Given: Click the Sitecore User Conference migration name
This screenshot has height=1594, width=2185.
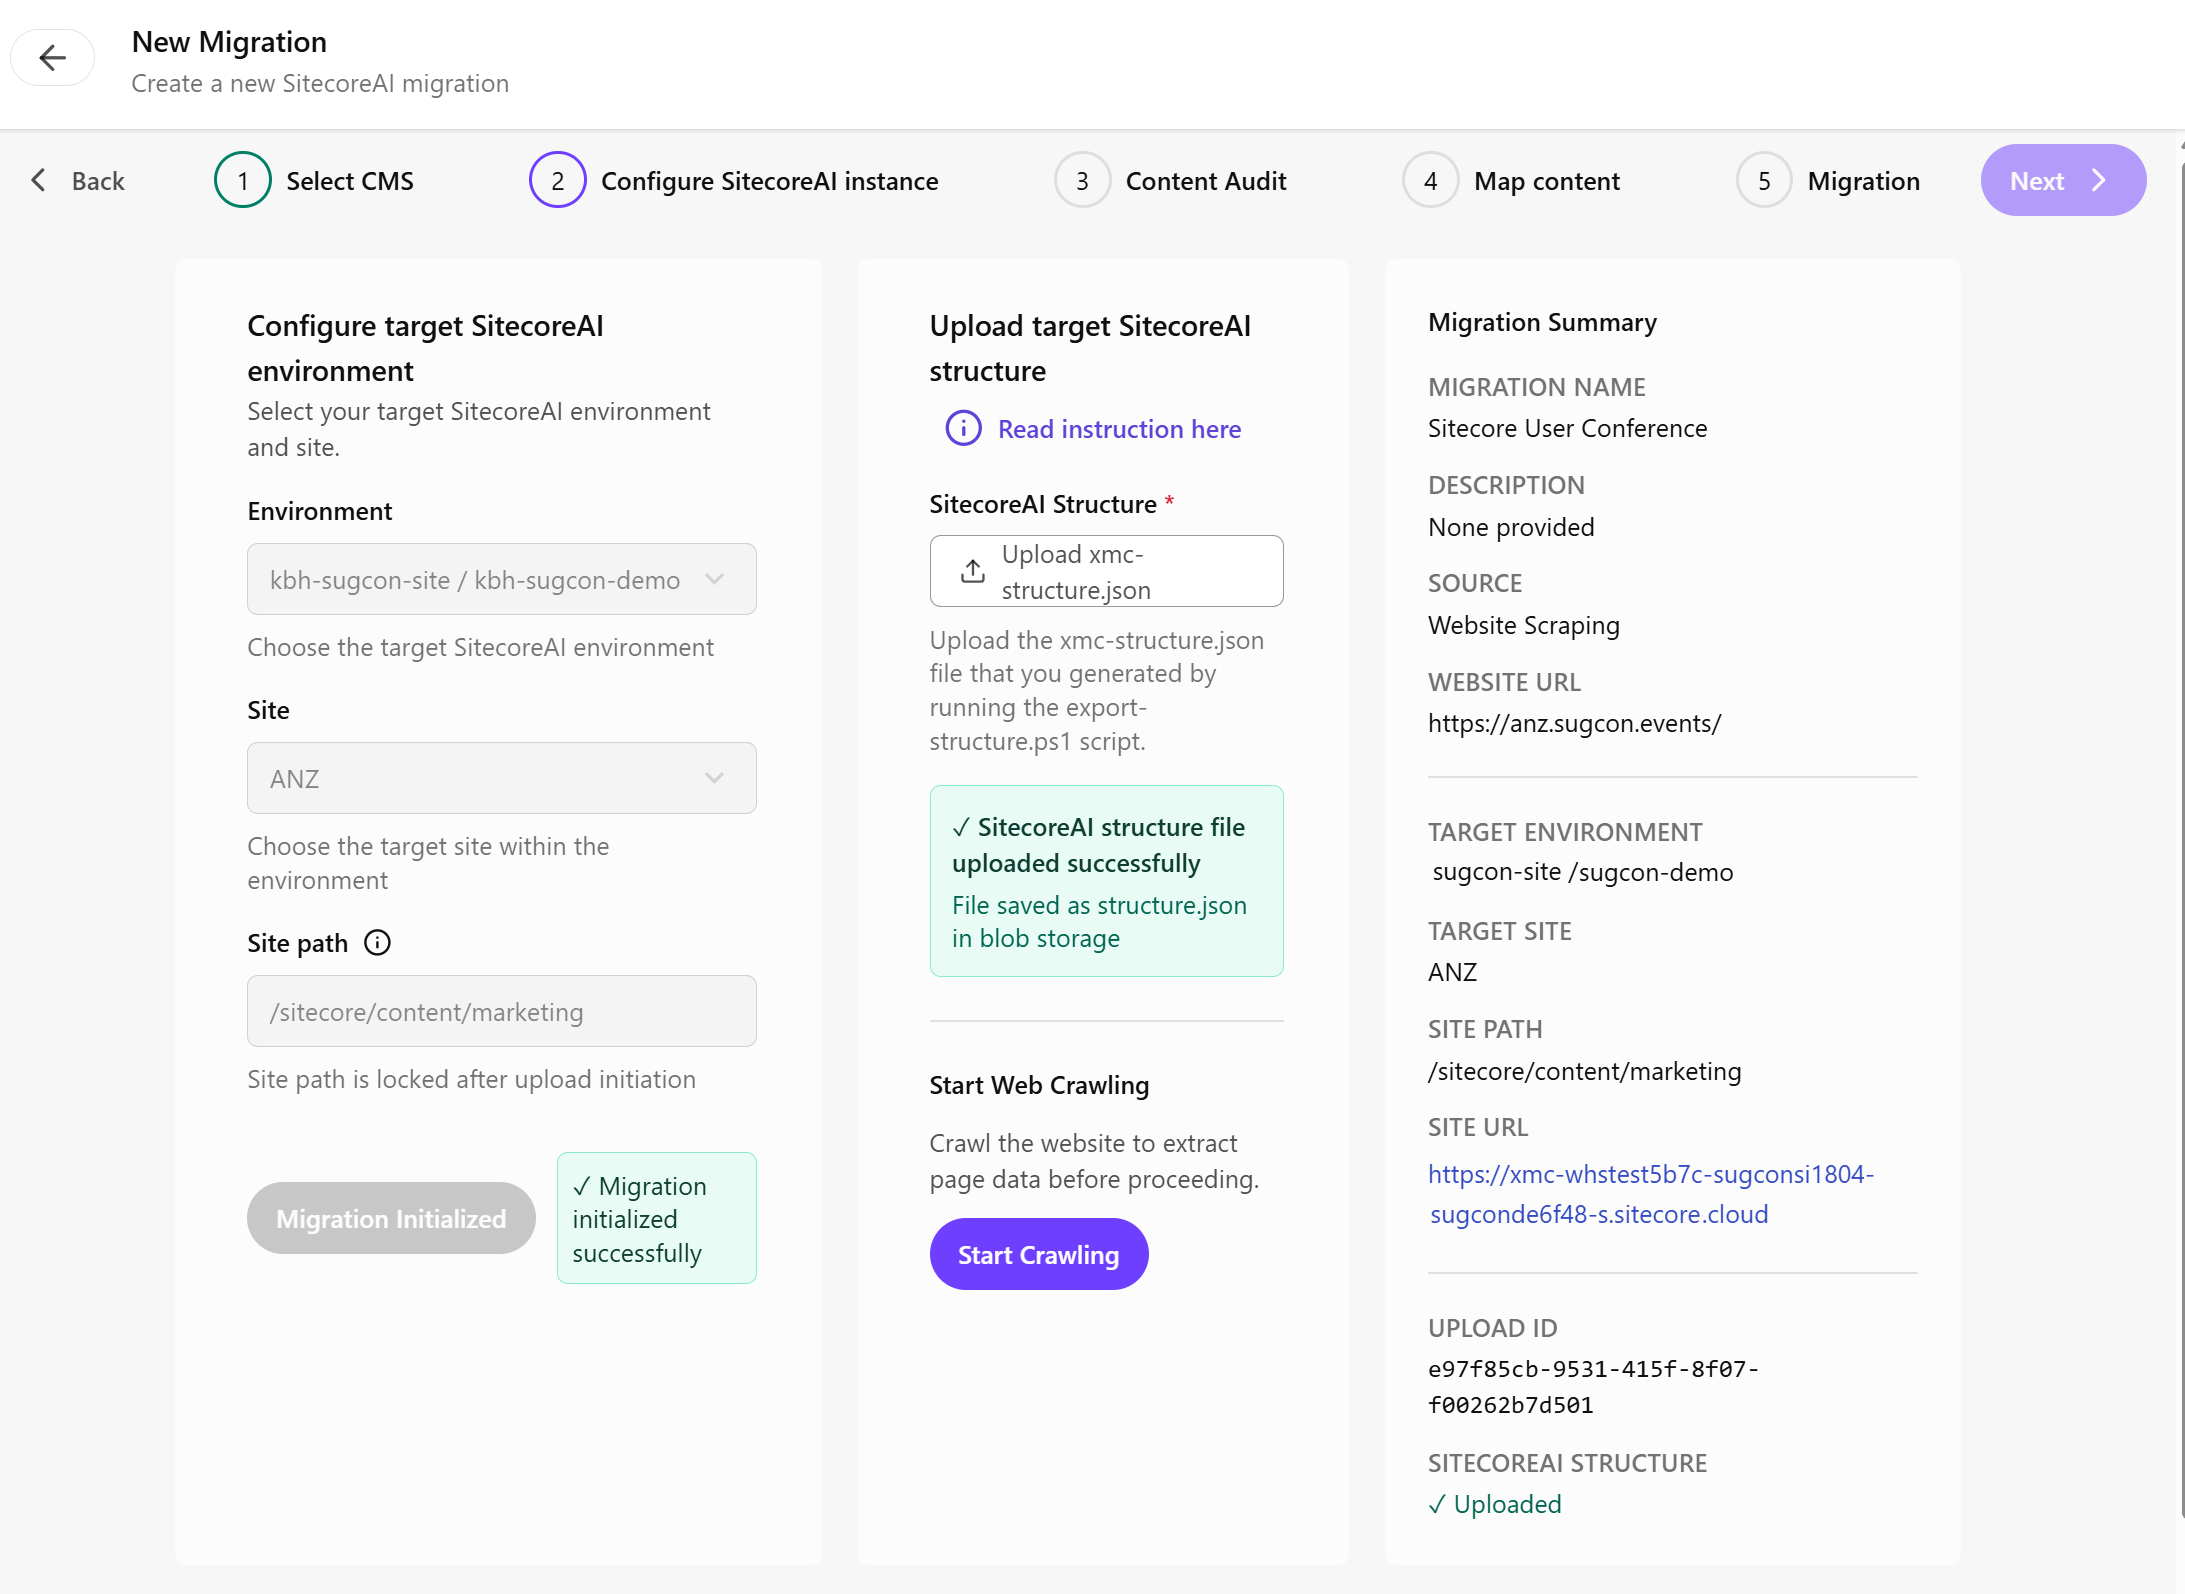Looking at the screenshot, I should tap(1567, 428).
